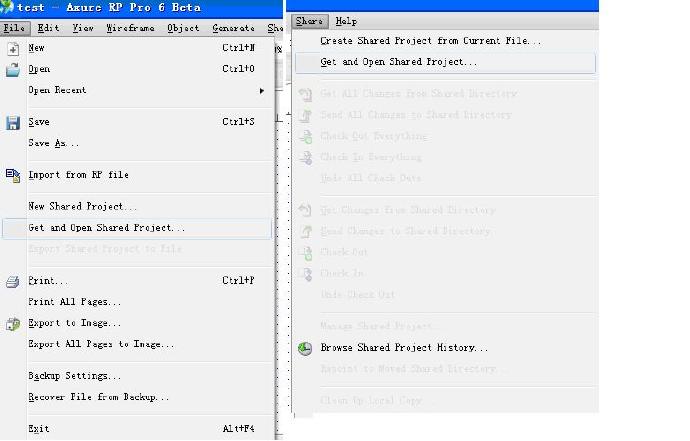Select Recover File from Backup...

[x=99, y=397]
